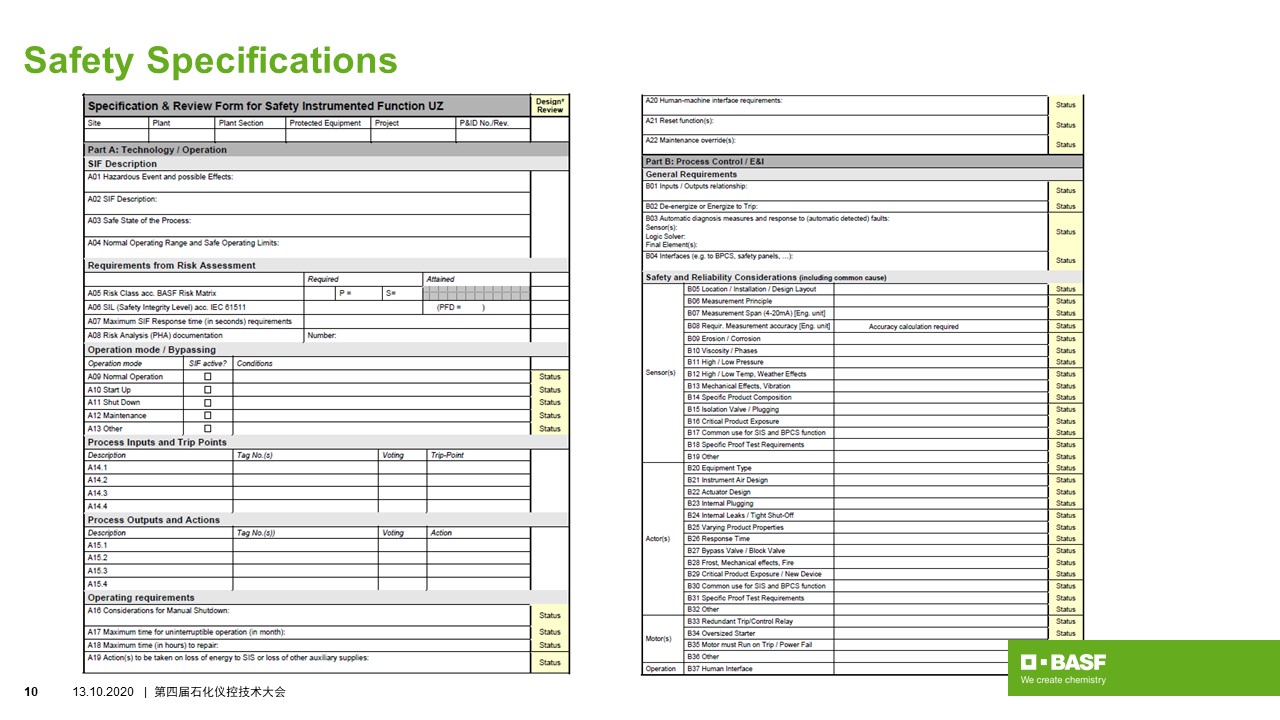Click 'B01 Inputs / Outputs relationship:'

point(696,186)
